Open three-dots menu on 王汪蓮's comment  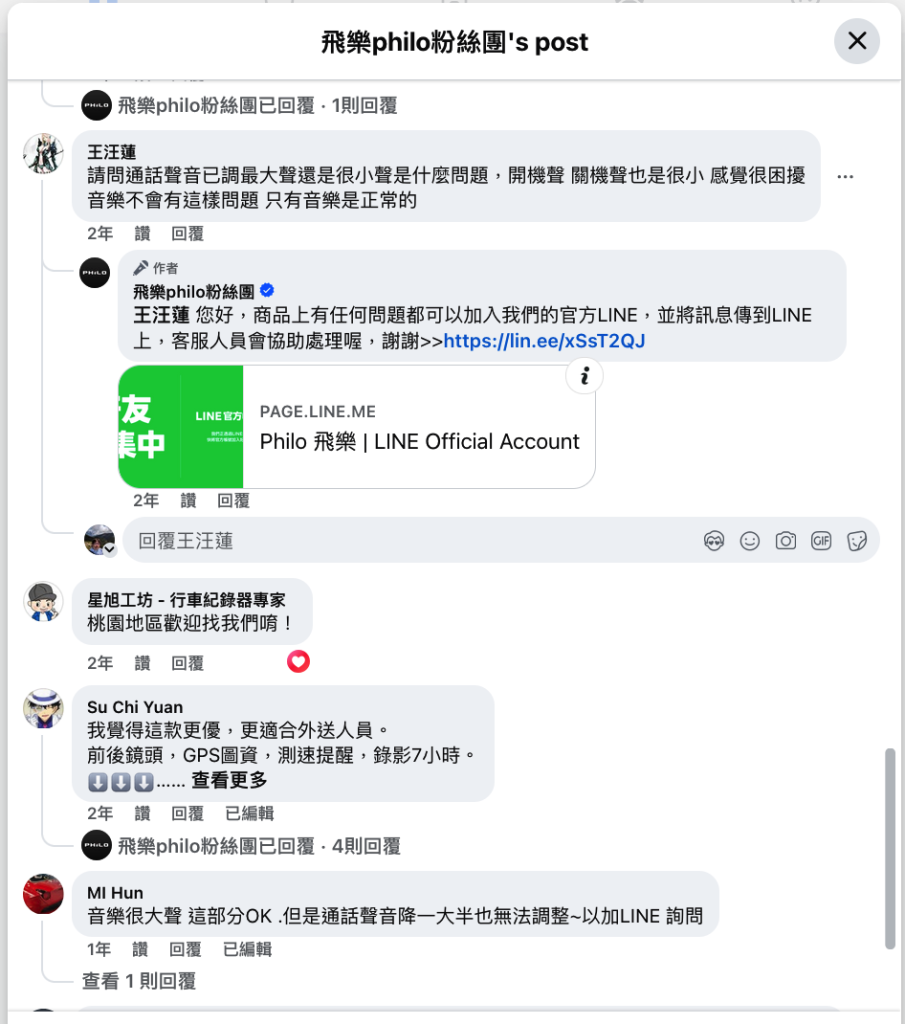pyautogui.click(x=845, y=176)
